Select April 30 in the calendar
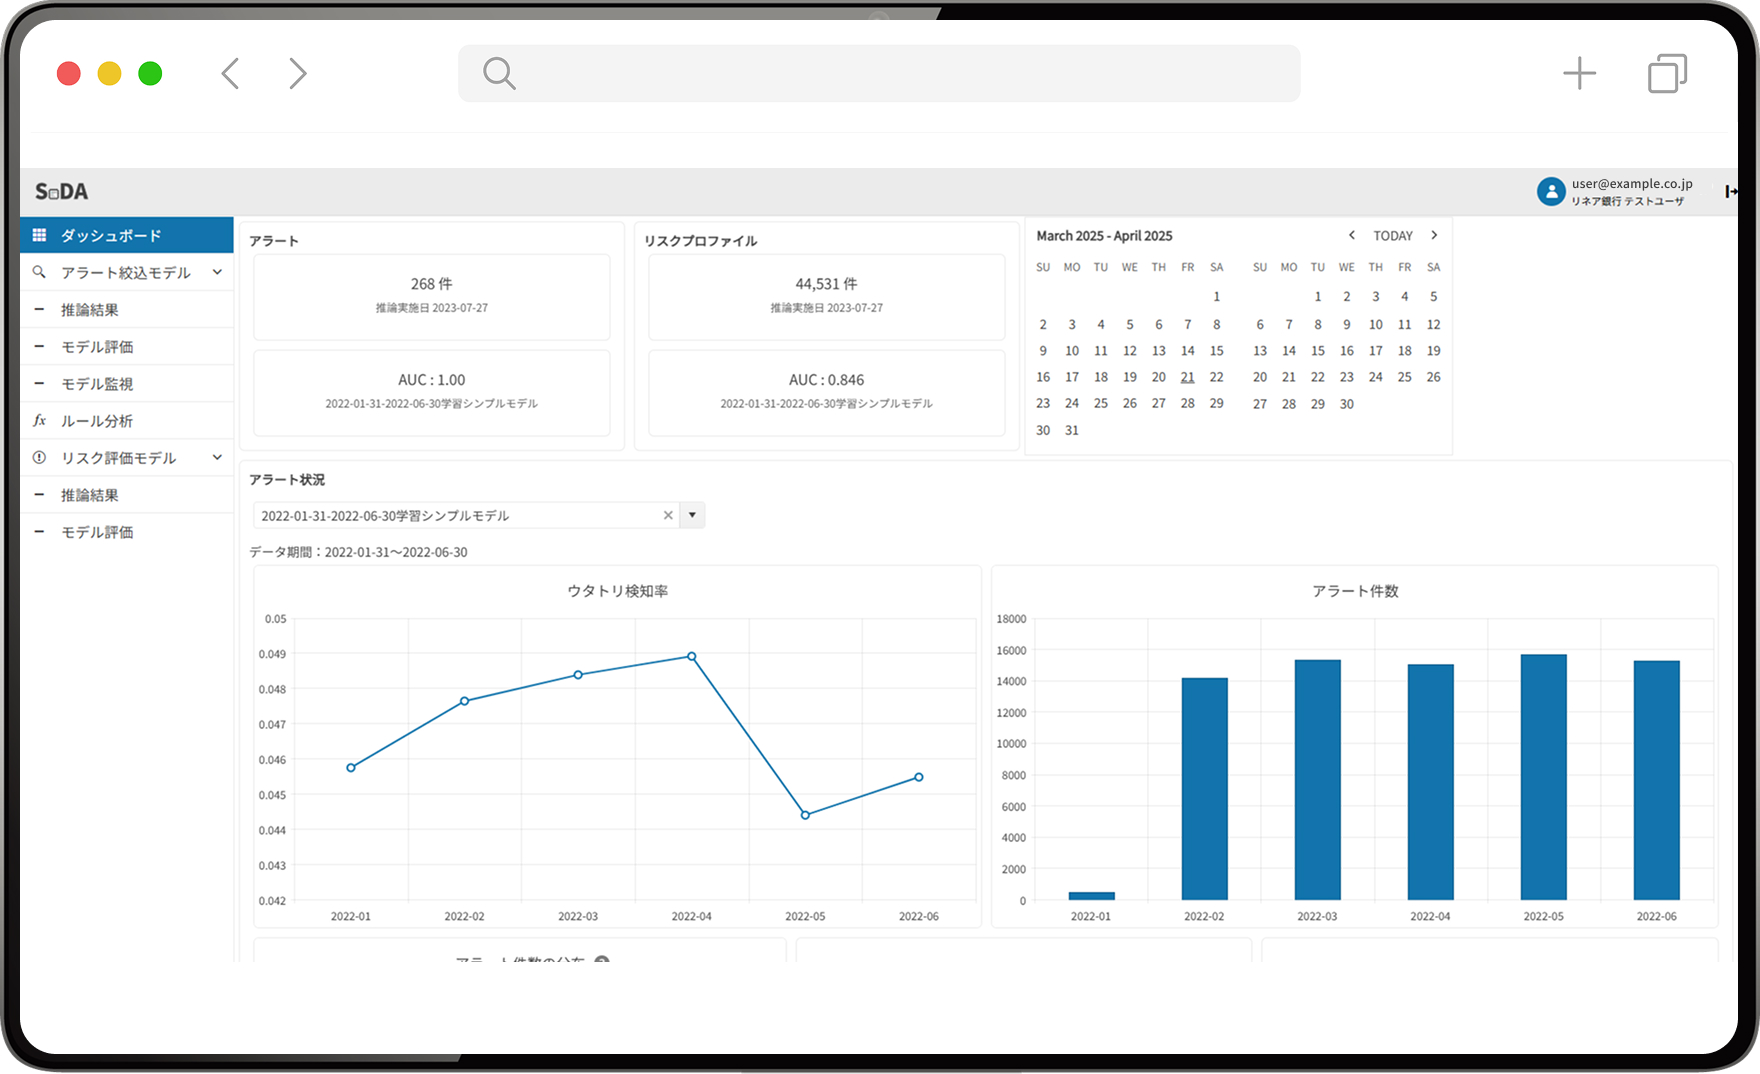Image resolution: width=1760 pixels, height=1074 pixels. click(x=1347, y=404)
